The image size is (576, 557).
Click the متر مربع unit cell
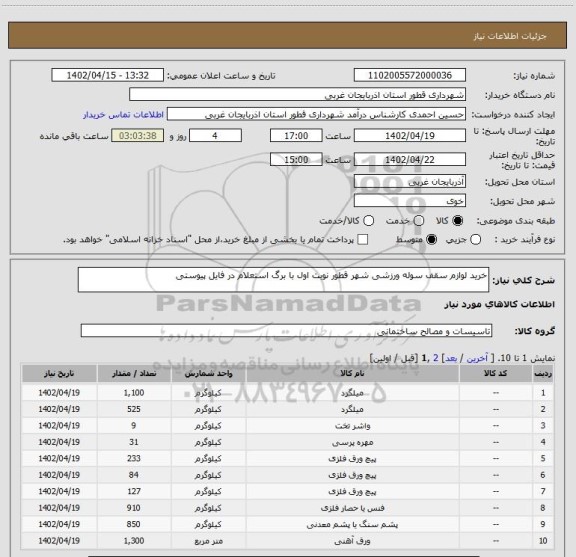(208, 541)
